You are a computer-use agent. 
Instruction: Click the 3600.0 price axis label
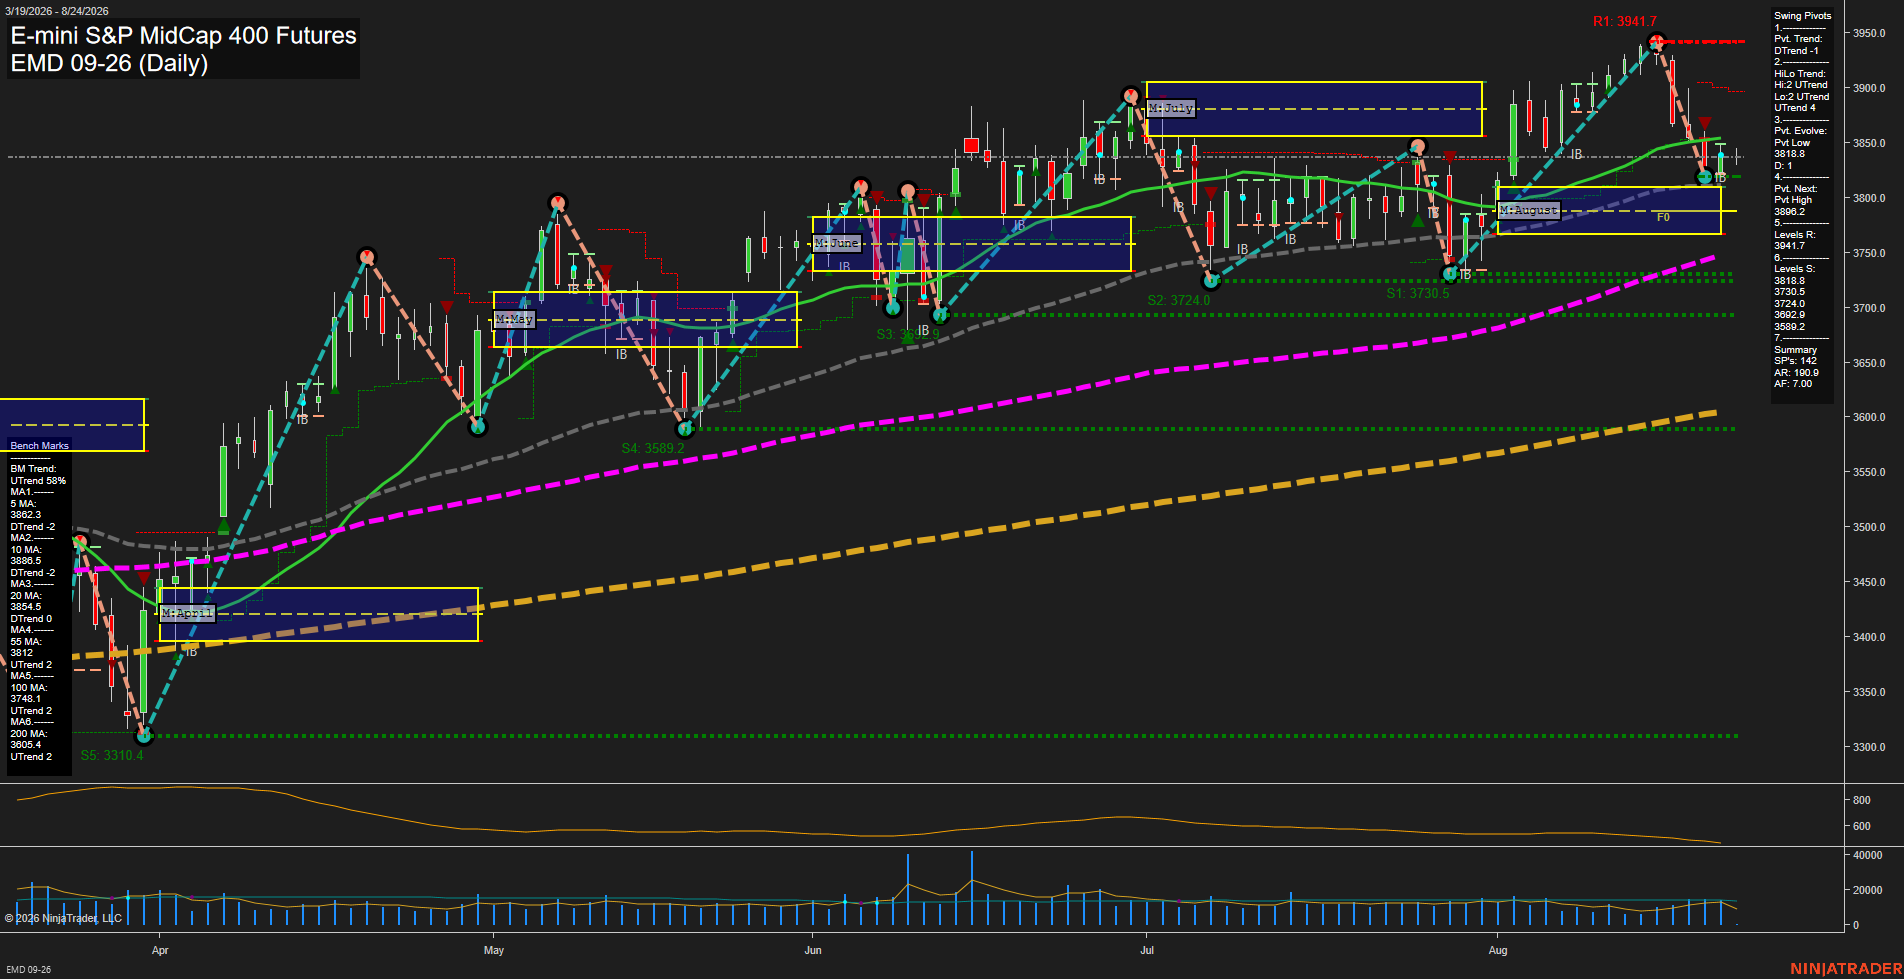(1869, 417)
